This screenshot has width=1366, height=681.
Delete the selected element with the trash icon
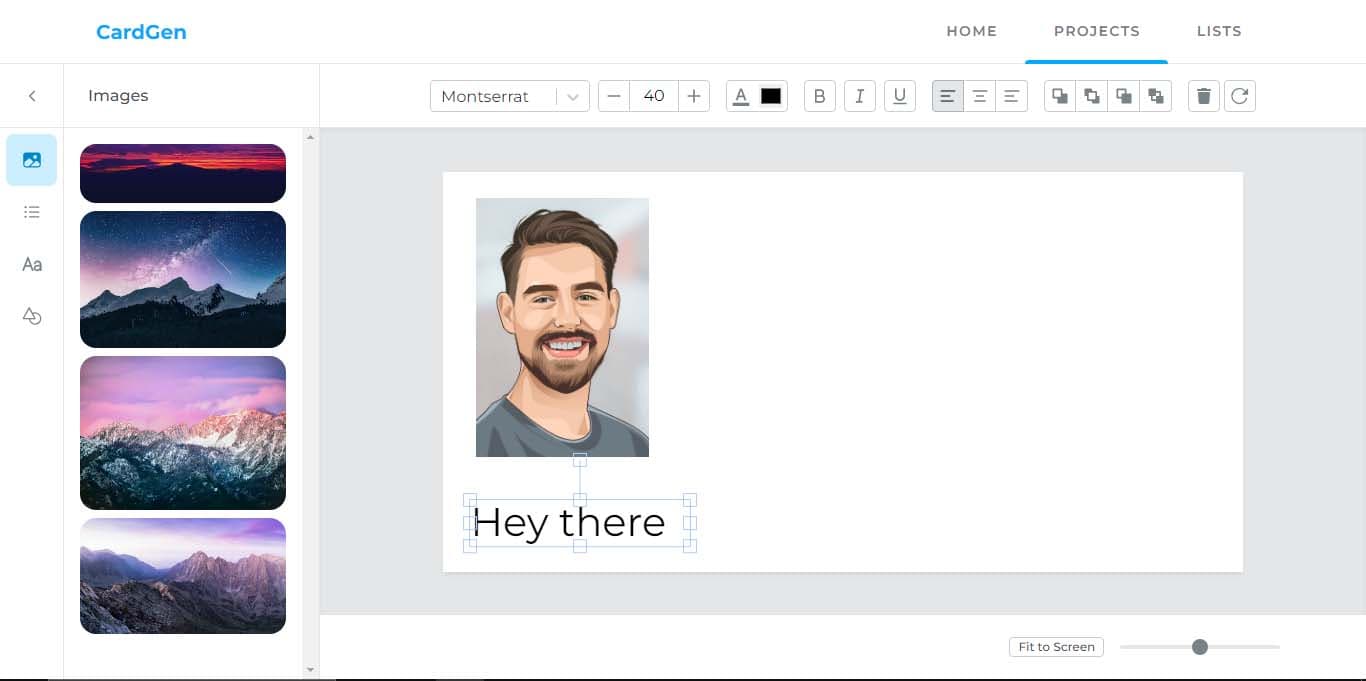[1204, 96]
